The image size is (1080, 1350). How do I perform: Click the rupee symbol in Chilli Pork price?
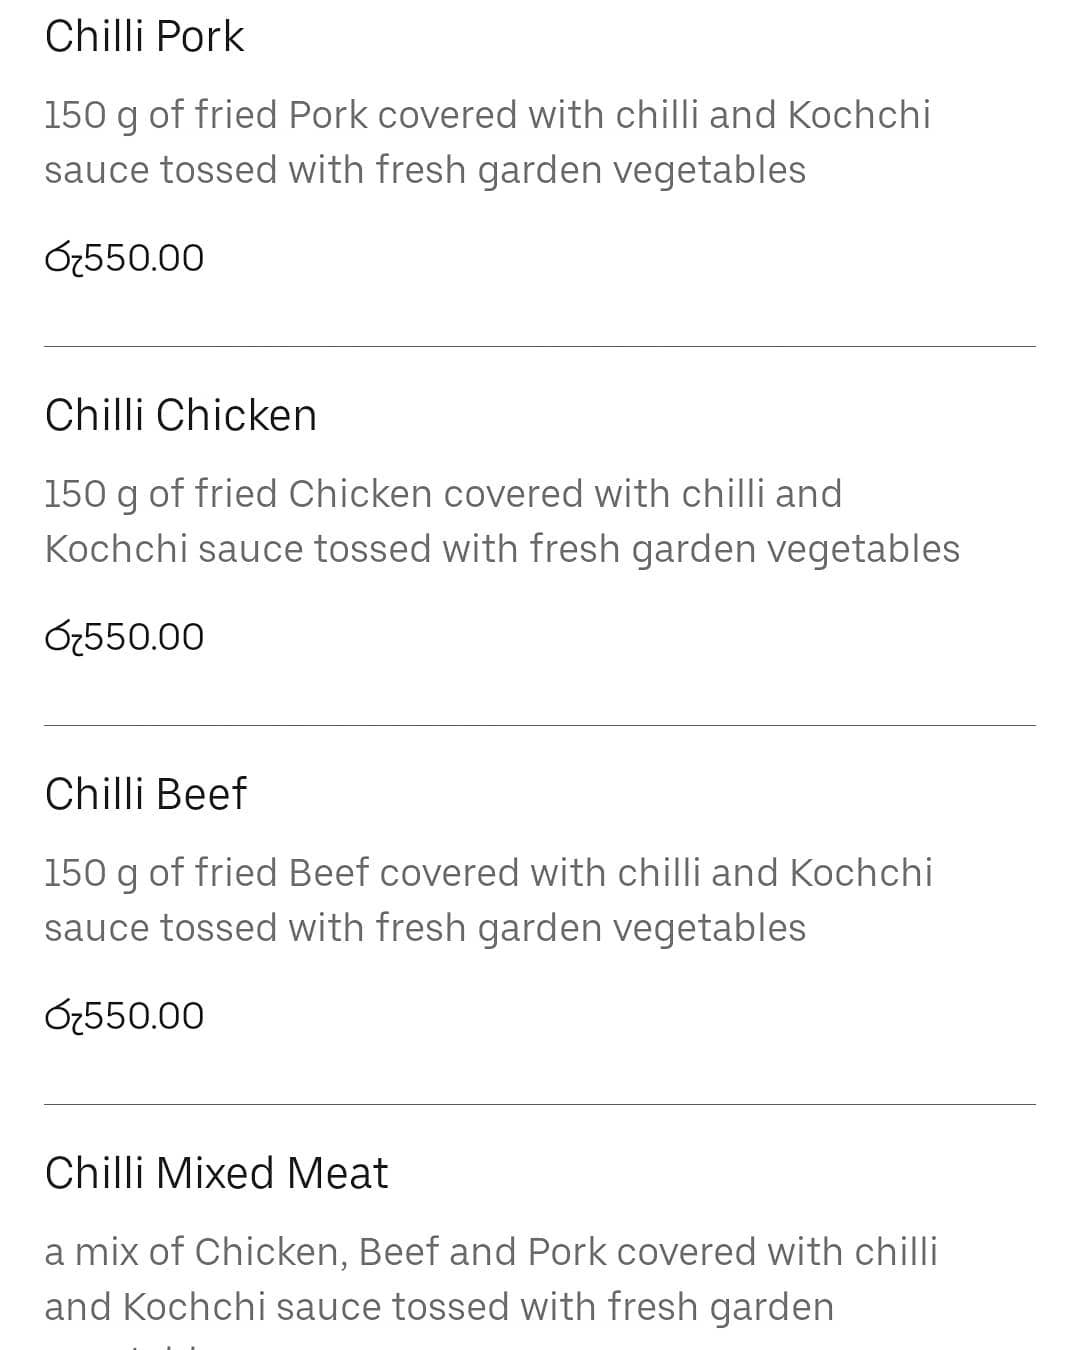tap(63, 259)
